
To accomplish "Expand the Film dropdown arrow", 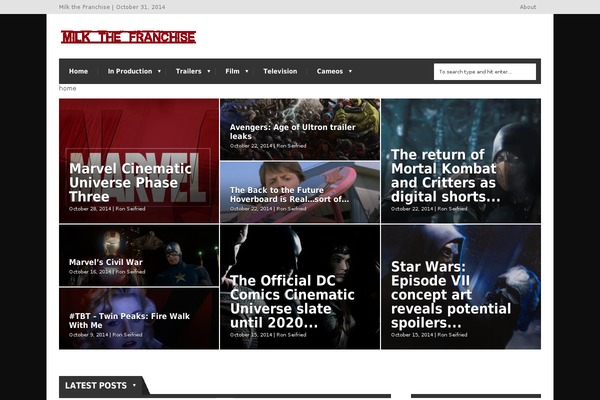I will 246,71.
